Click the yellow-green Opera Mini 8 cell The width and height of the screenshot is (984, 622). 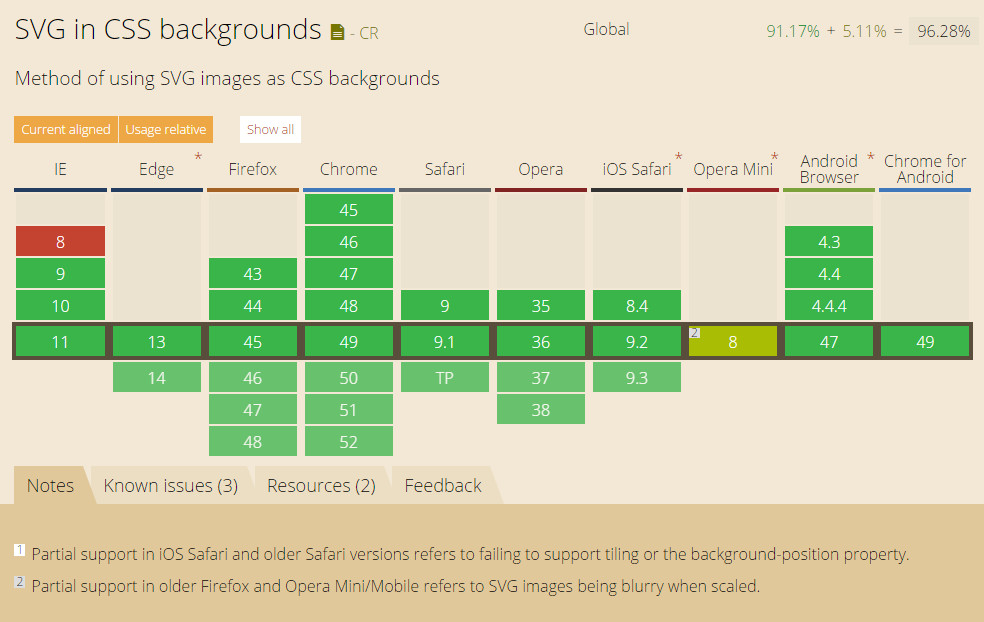click(x=732, y=341)
